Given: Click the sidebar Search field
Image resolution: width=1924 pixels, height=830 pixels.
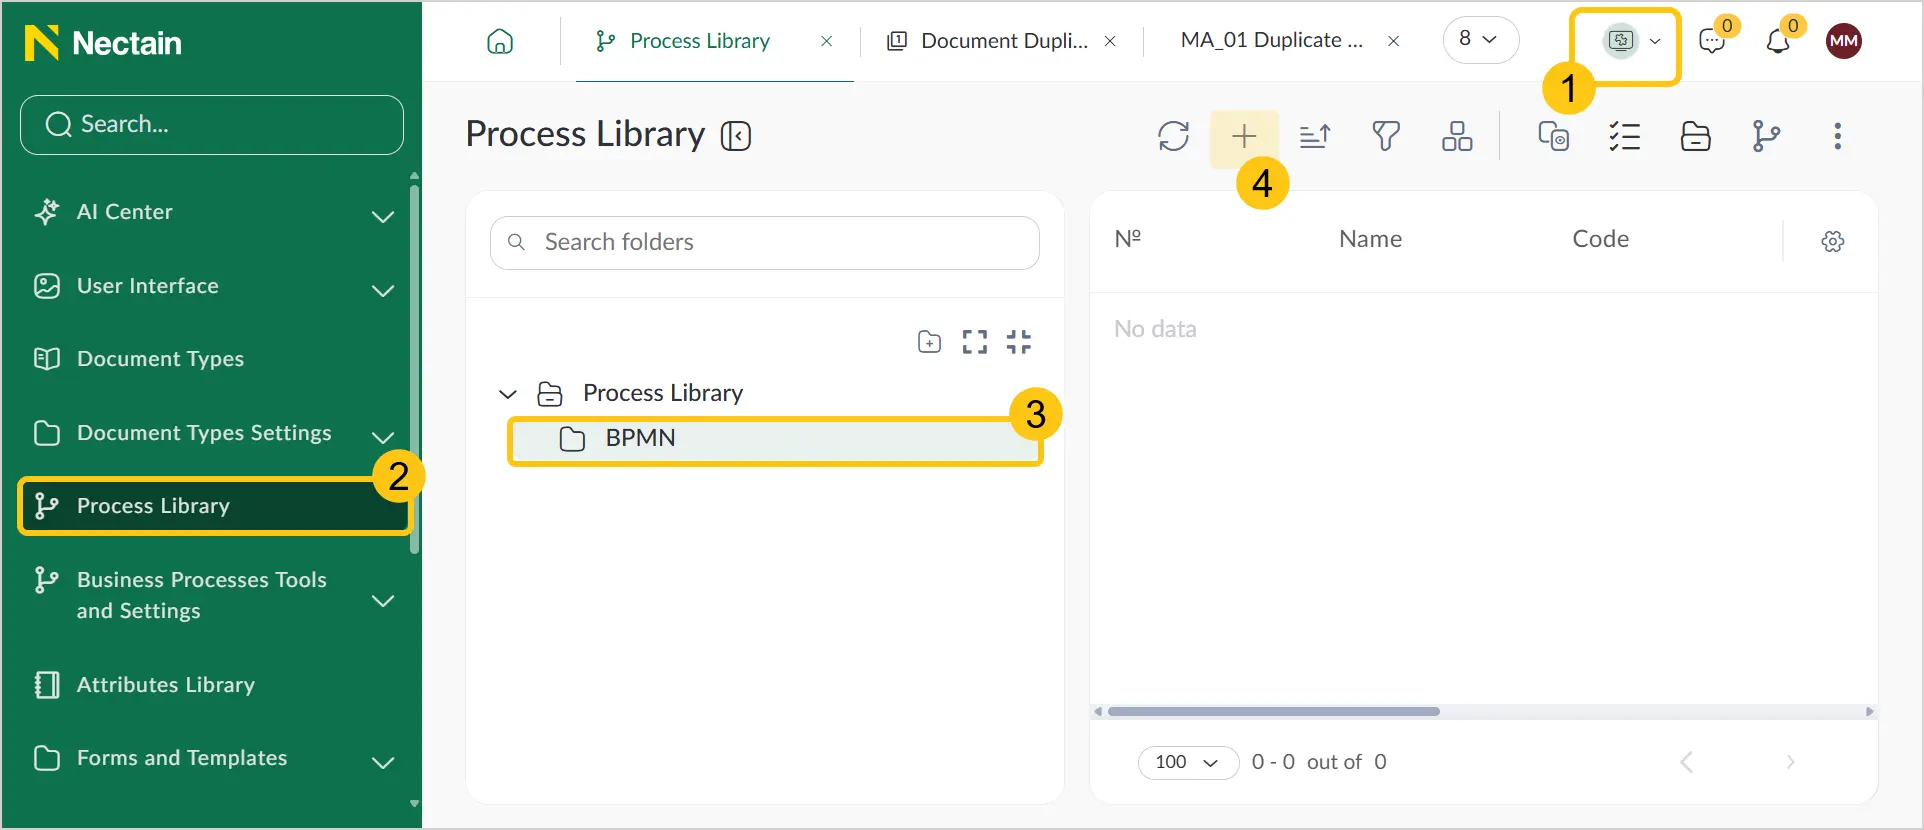Looking at the screenshot, I should 212,125.
